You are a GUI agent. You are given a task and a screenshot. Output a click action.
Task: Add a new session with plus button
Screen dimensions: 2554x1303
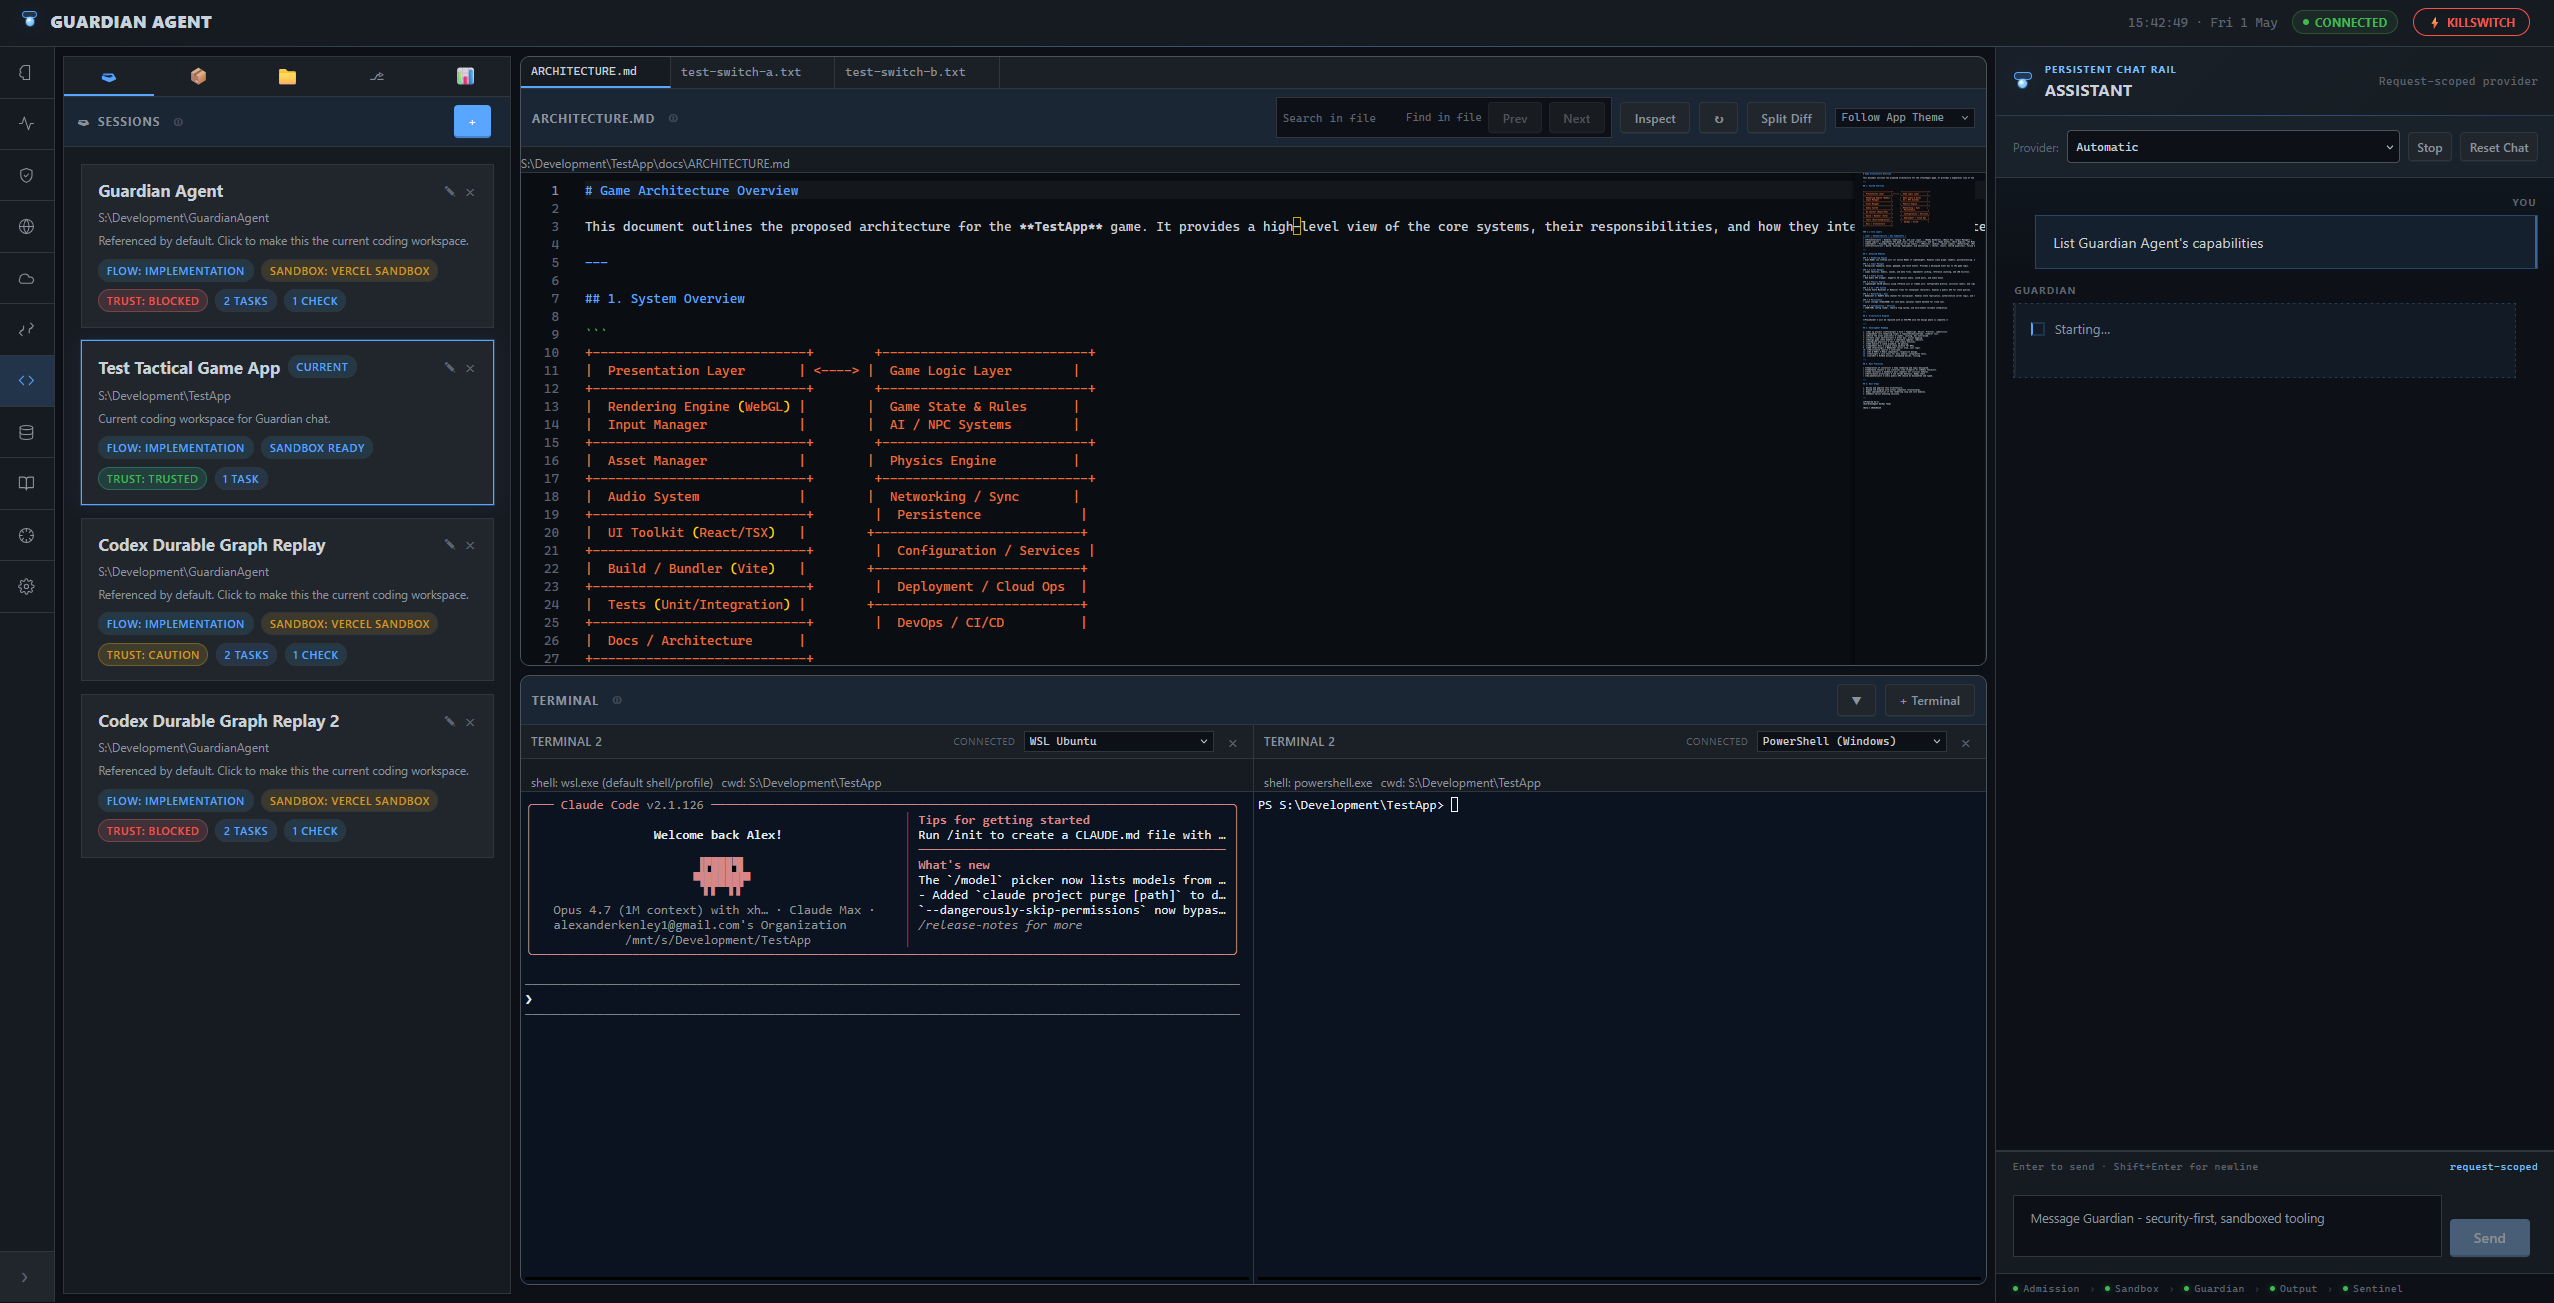[472, 122]
